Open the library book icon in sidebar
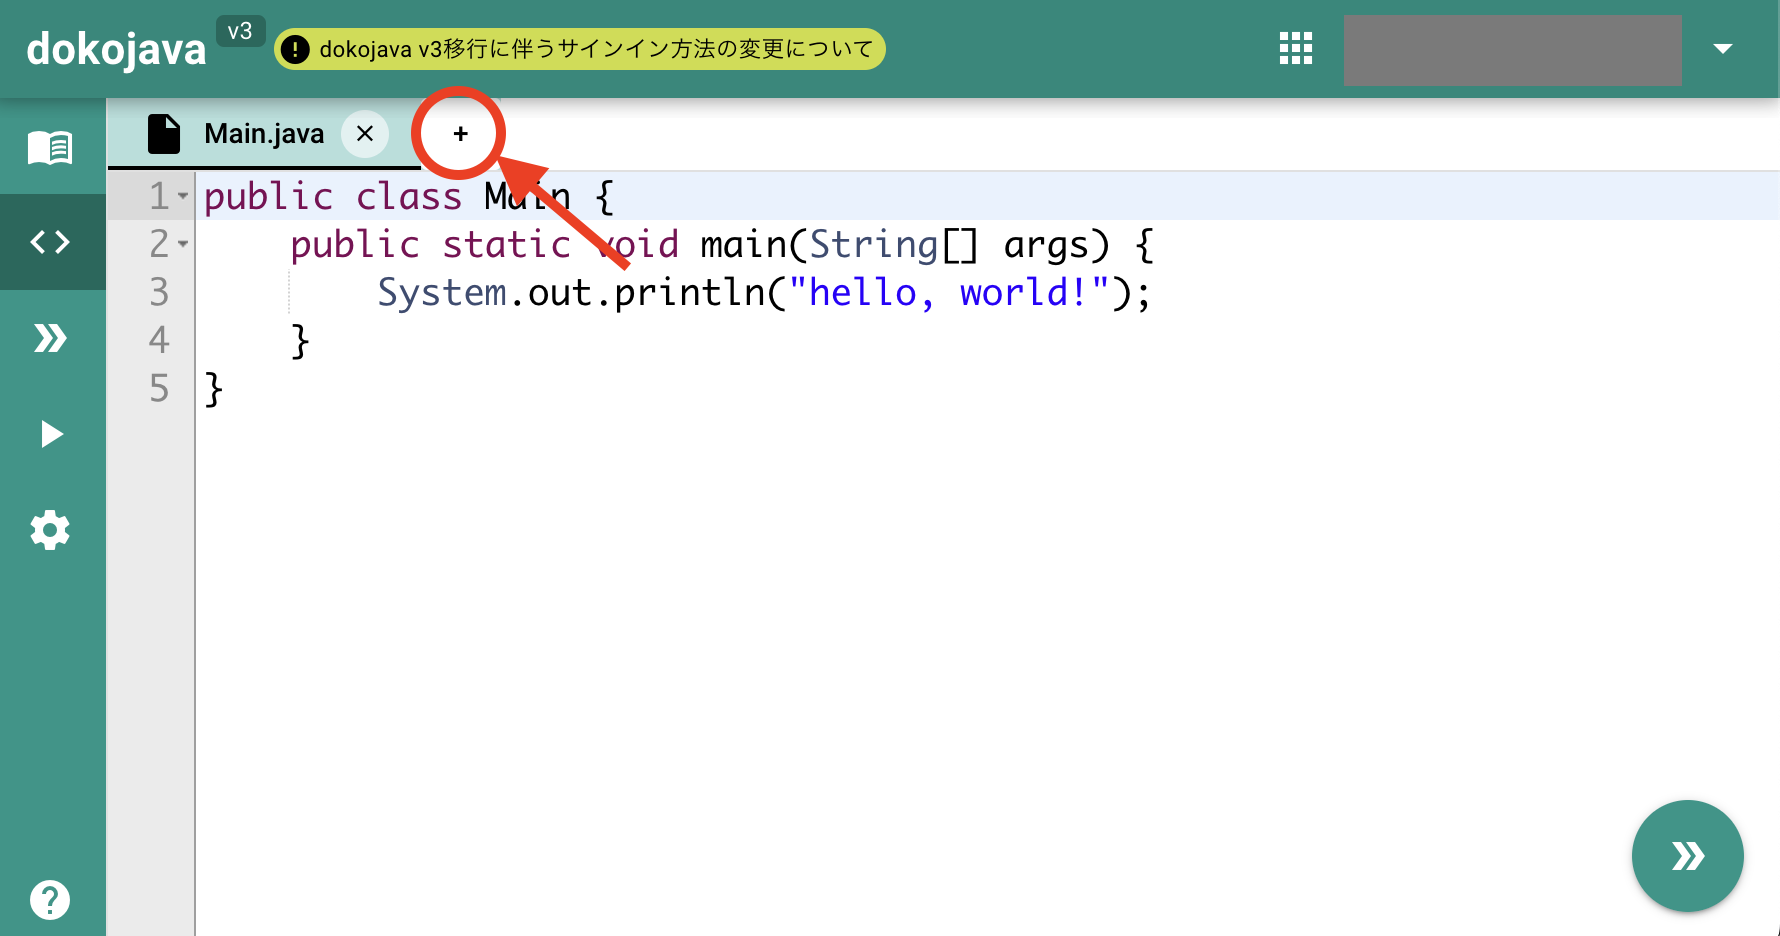This screenshot has height=936, width=1780. [x=50, y=148]
